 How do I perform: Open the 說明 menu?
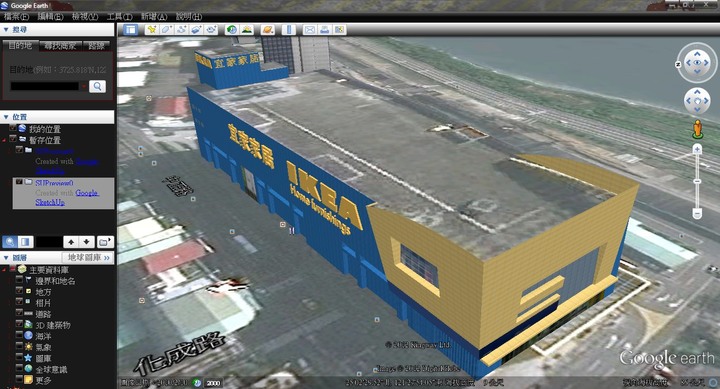(x=189, y=17)
